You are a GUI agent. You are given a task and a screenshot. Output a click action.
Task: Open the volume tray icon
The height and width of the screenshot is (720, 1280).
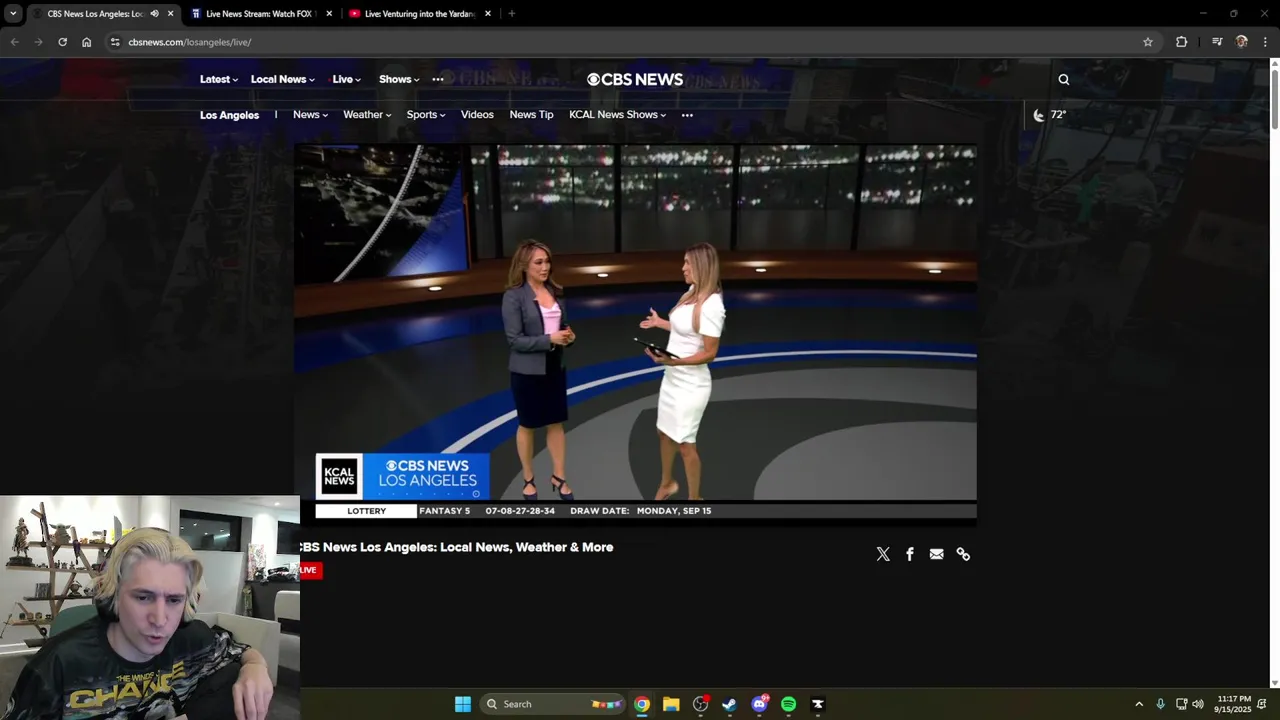(x=1198, y=704)
